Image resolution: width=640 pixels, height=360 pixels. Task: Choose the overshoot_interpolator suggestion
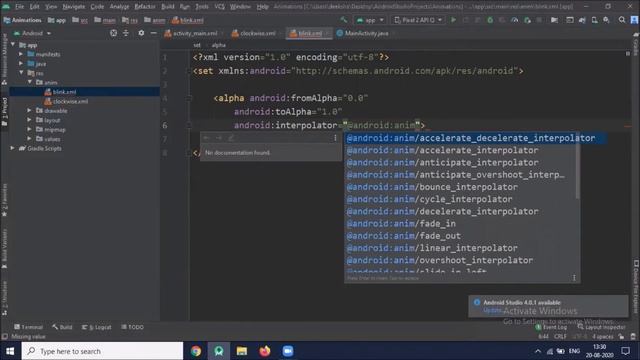click(460, 260)
